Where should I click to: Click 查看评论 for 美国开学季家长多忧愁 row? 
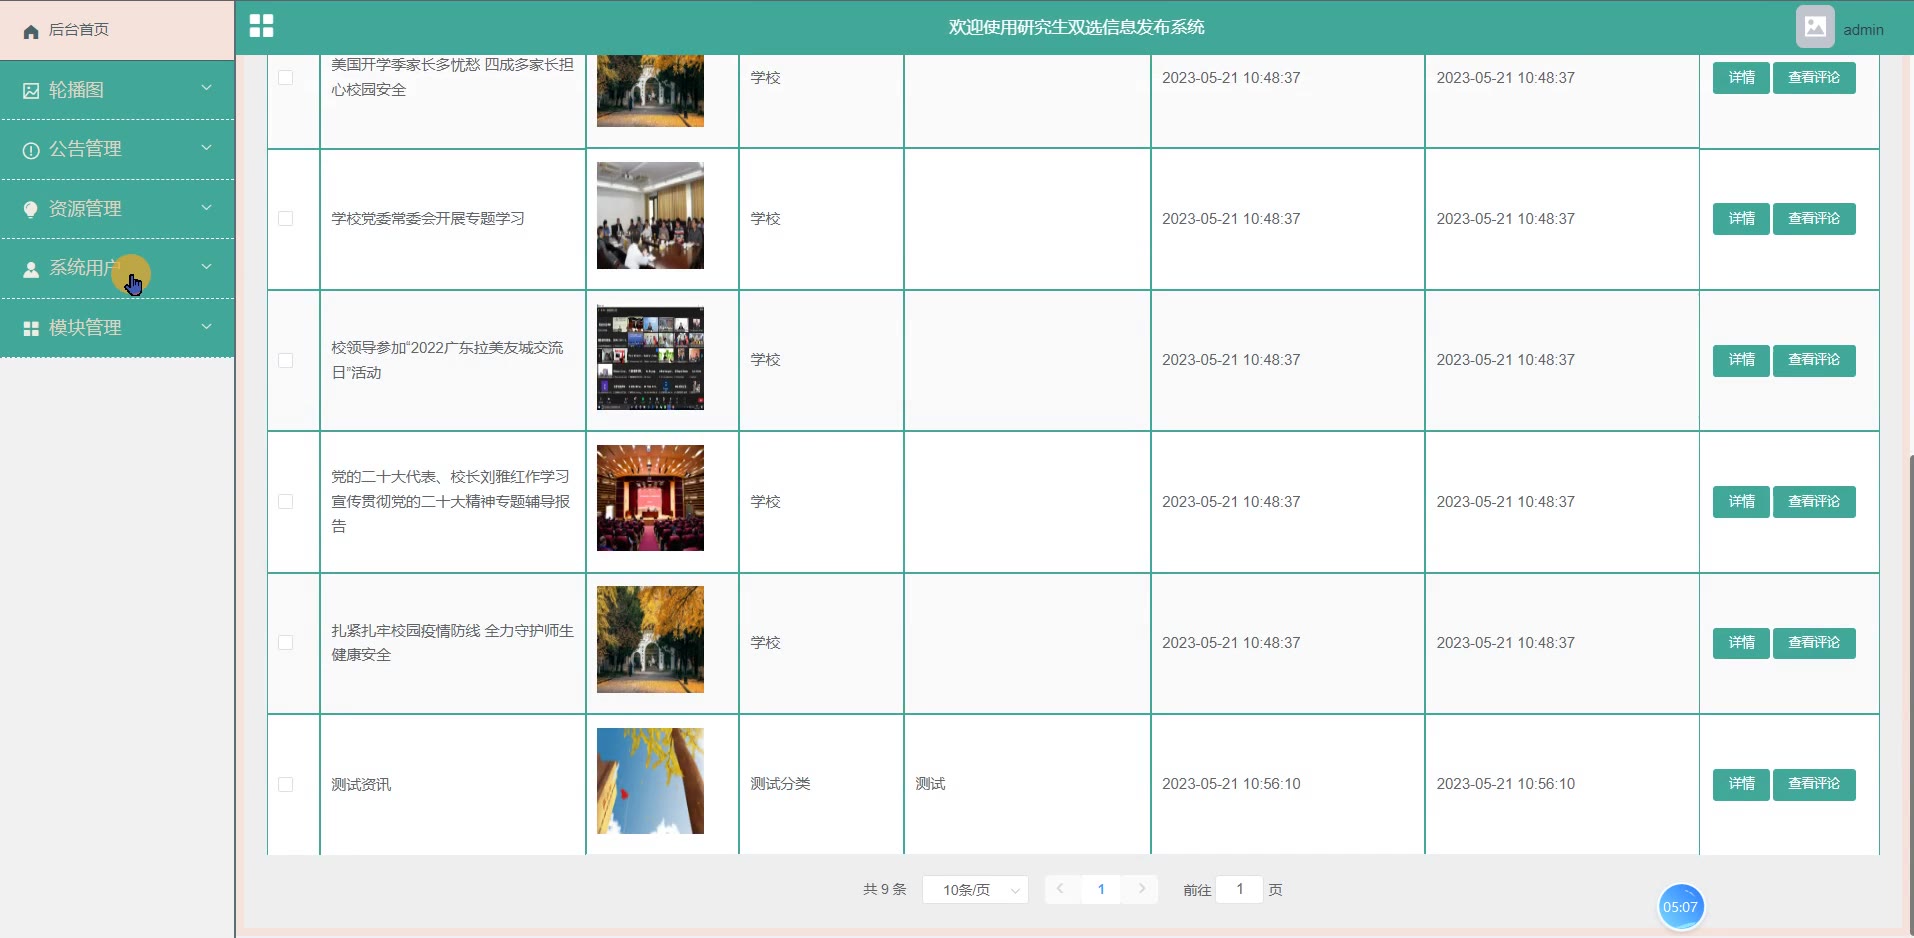pos(1814,78)
